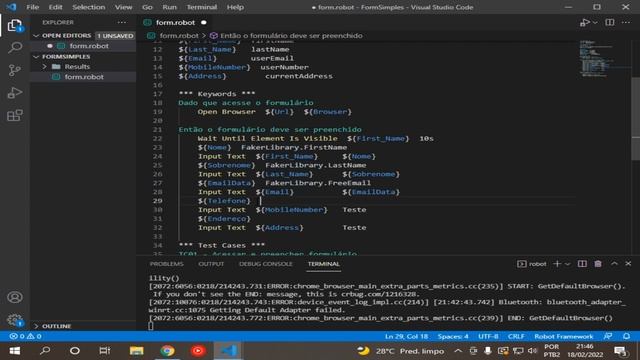Switch to the Output panel tab
The image size is (640, 360).
tap(211, 264)
